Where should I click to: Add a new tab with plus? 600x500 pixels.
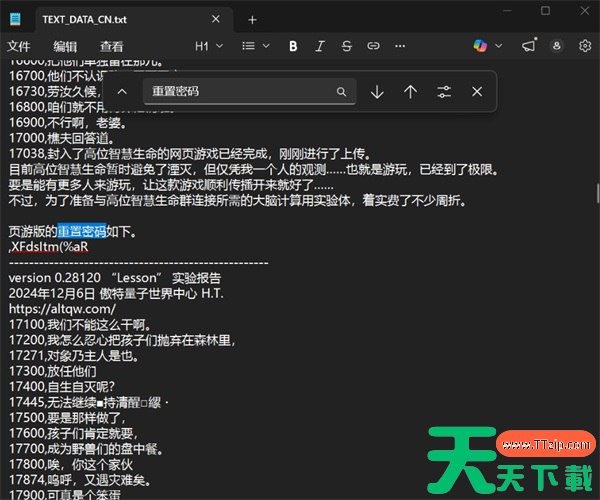252,20
